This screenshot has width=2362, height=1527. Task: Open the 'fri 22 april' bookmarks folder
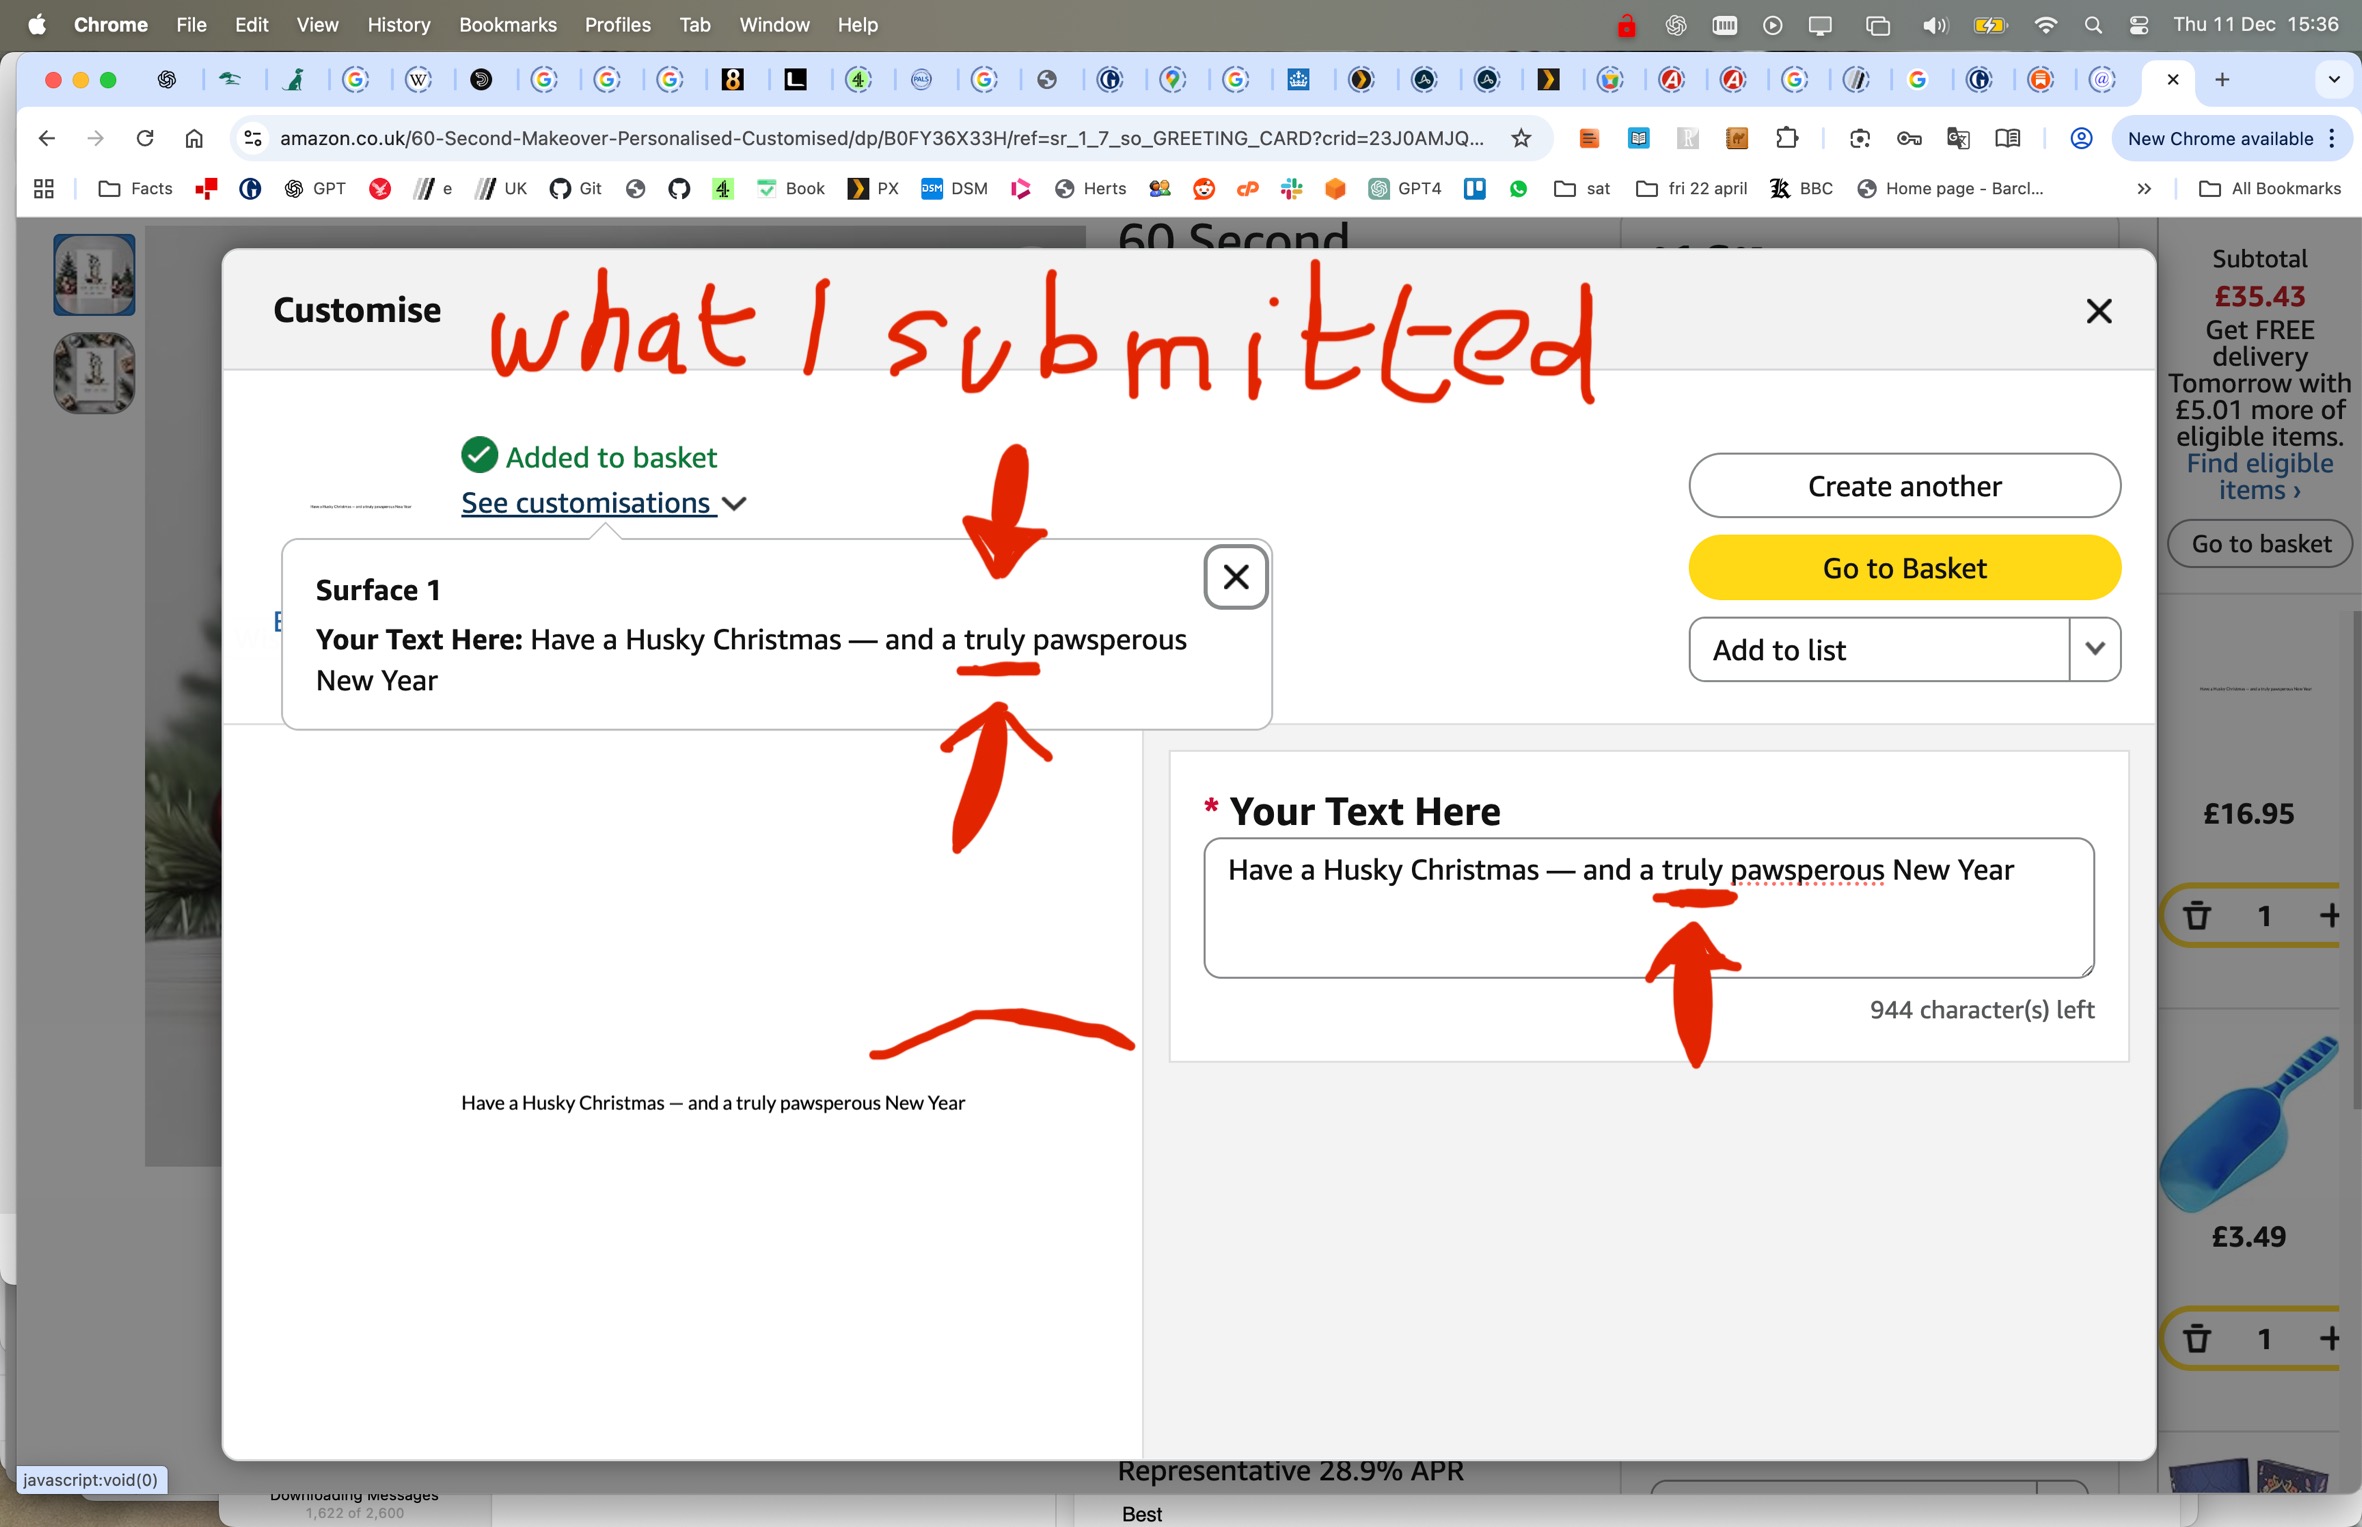pos(1691,188)
